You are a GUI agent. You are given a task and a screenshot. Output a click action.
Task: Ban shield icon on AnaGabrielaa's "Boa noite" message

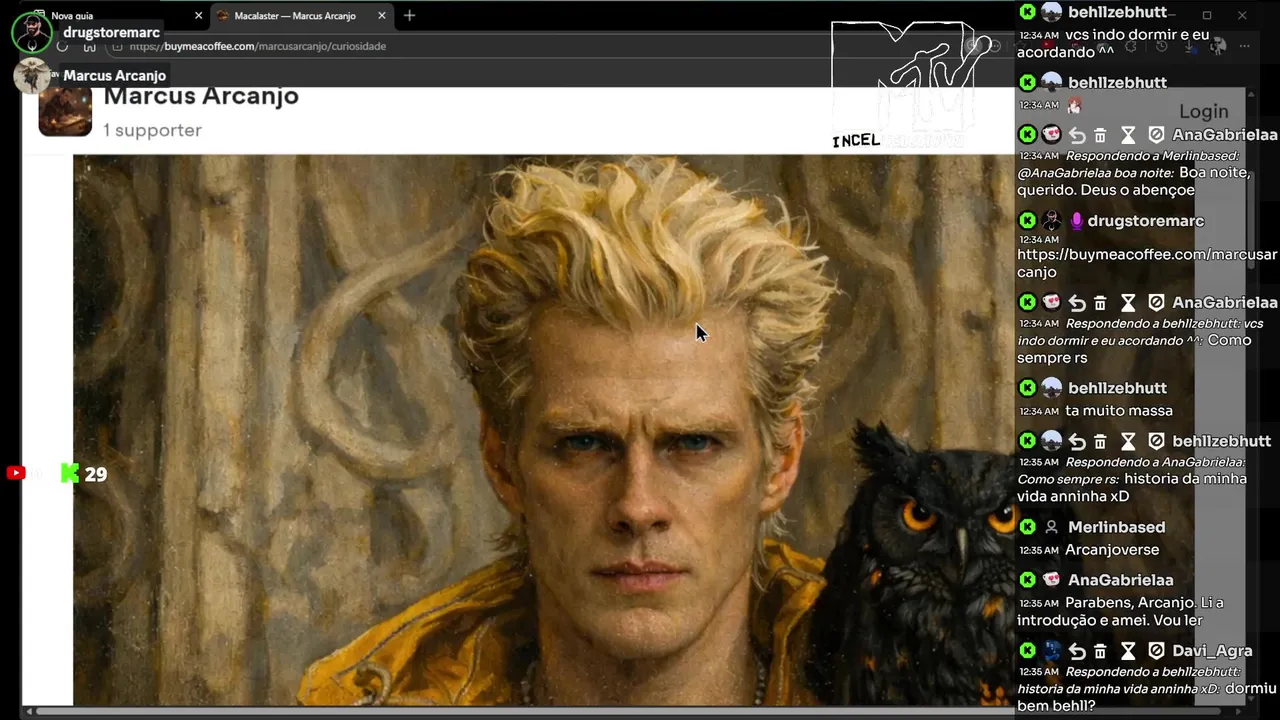tap(1156, 135)
